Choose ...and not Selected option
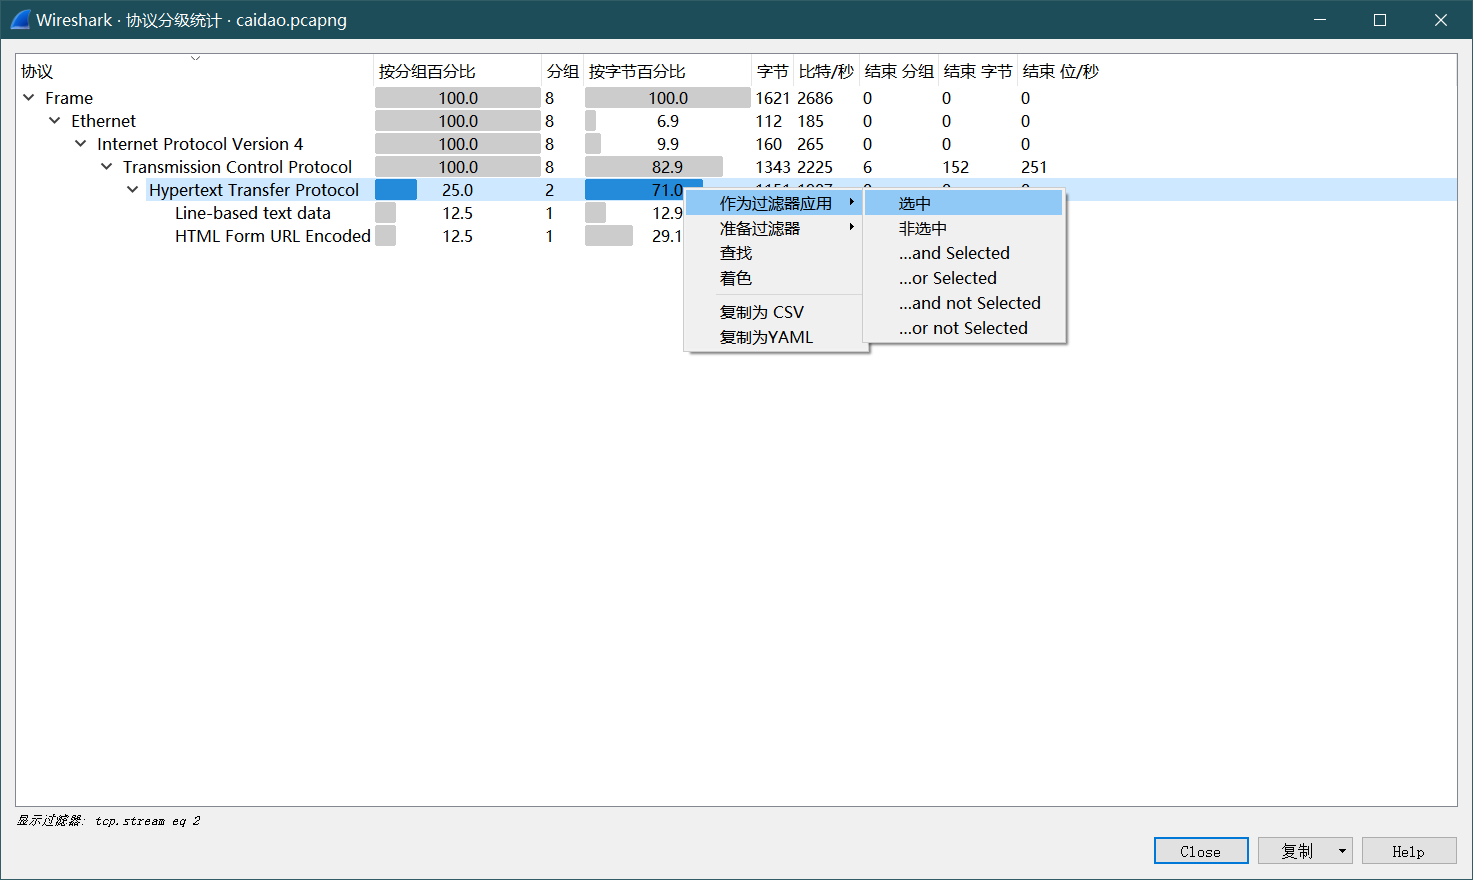This screenshot has height=880, width=1473. tap(964, 303)
